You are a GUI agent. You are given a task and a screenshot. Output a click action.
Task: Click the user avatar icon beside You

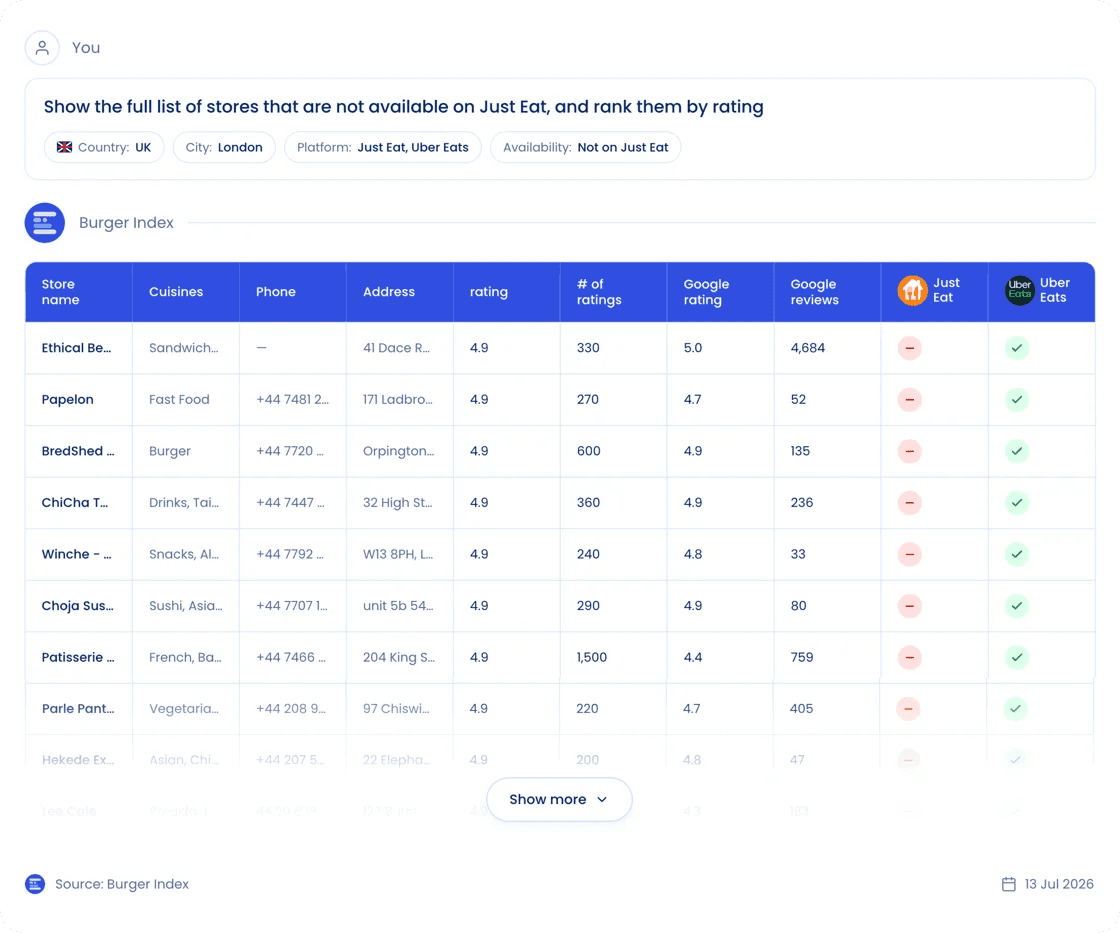click(42, 48)
